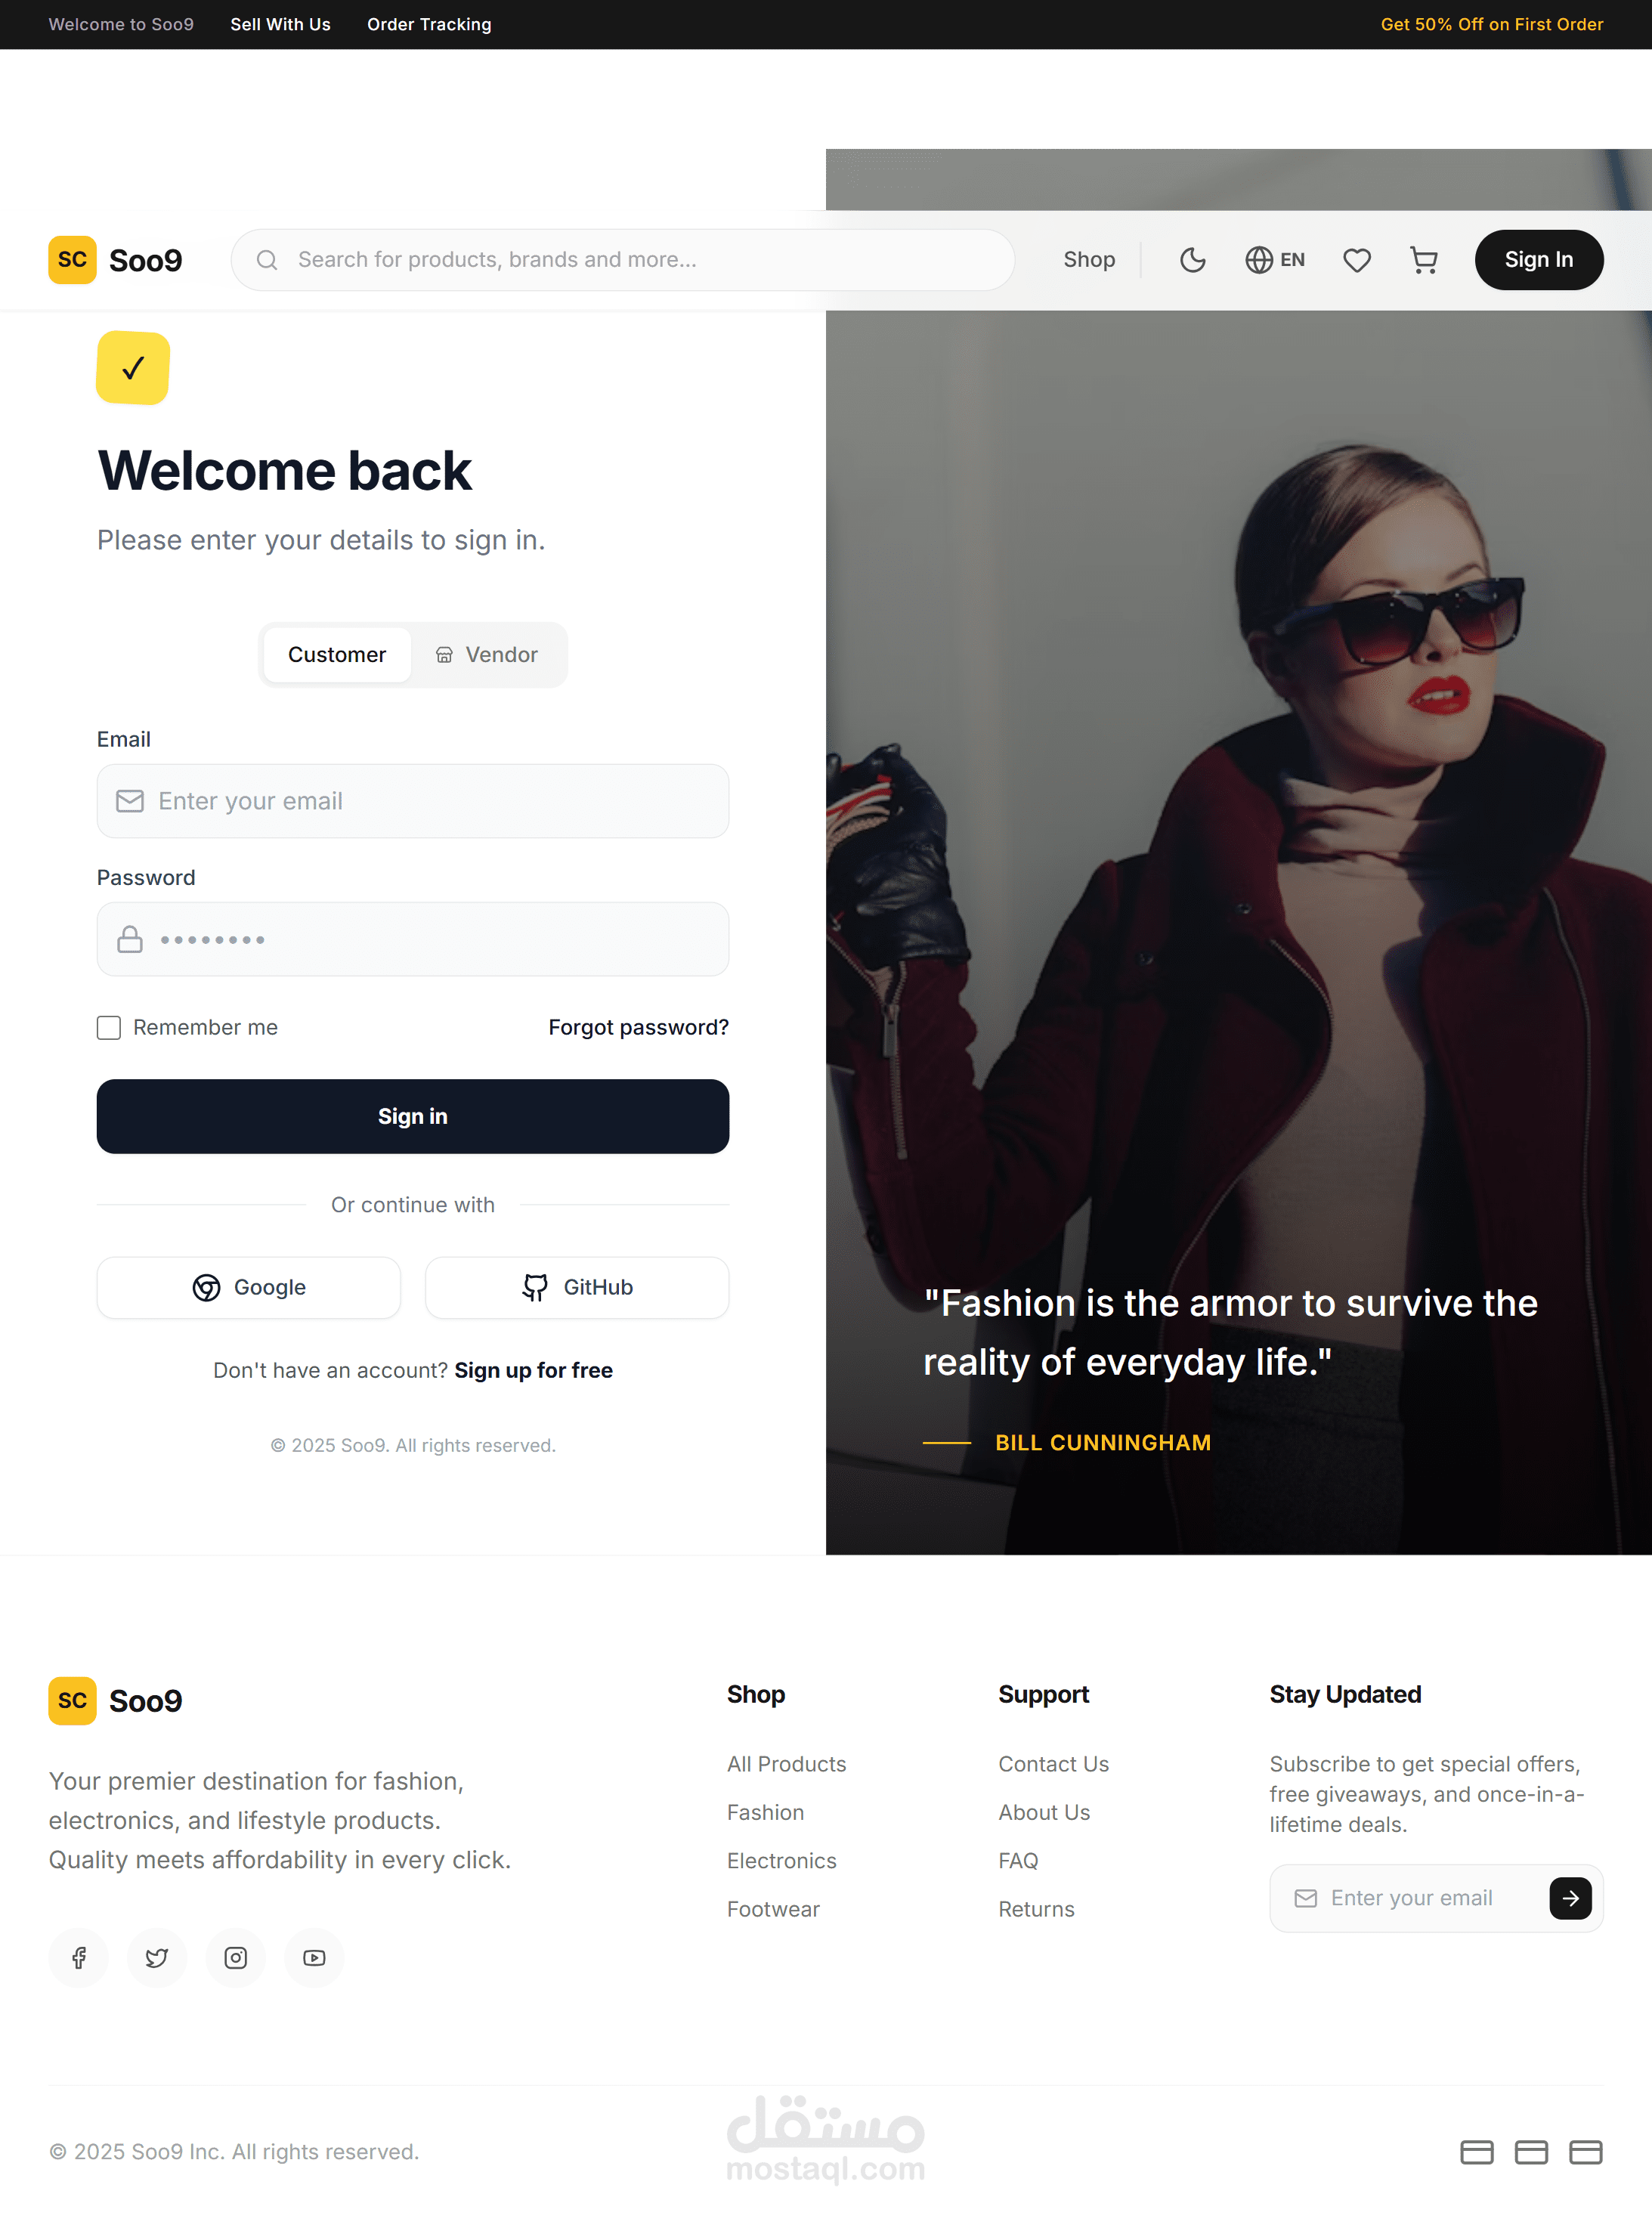Open the YouTube icon in footer
1652x2231 pixels.
coord(314,1957)
